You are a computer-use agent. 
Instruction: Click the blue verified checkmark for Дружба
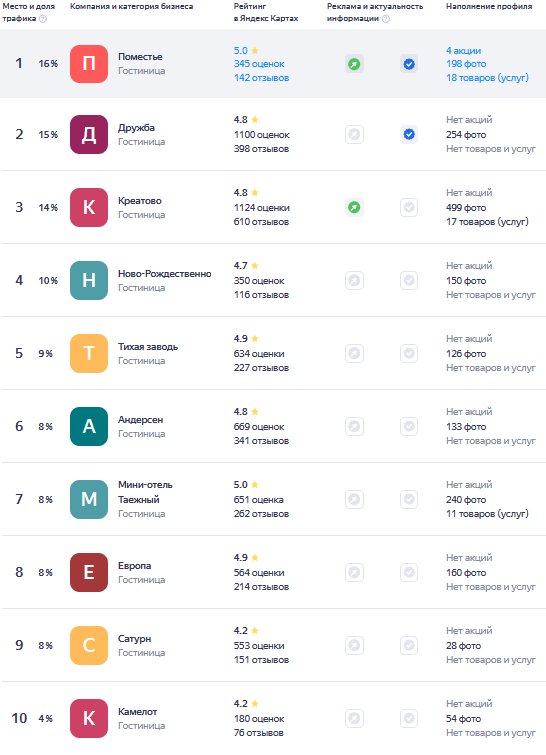(x=409, y=134)
